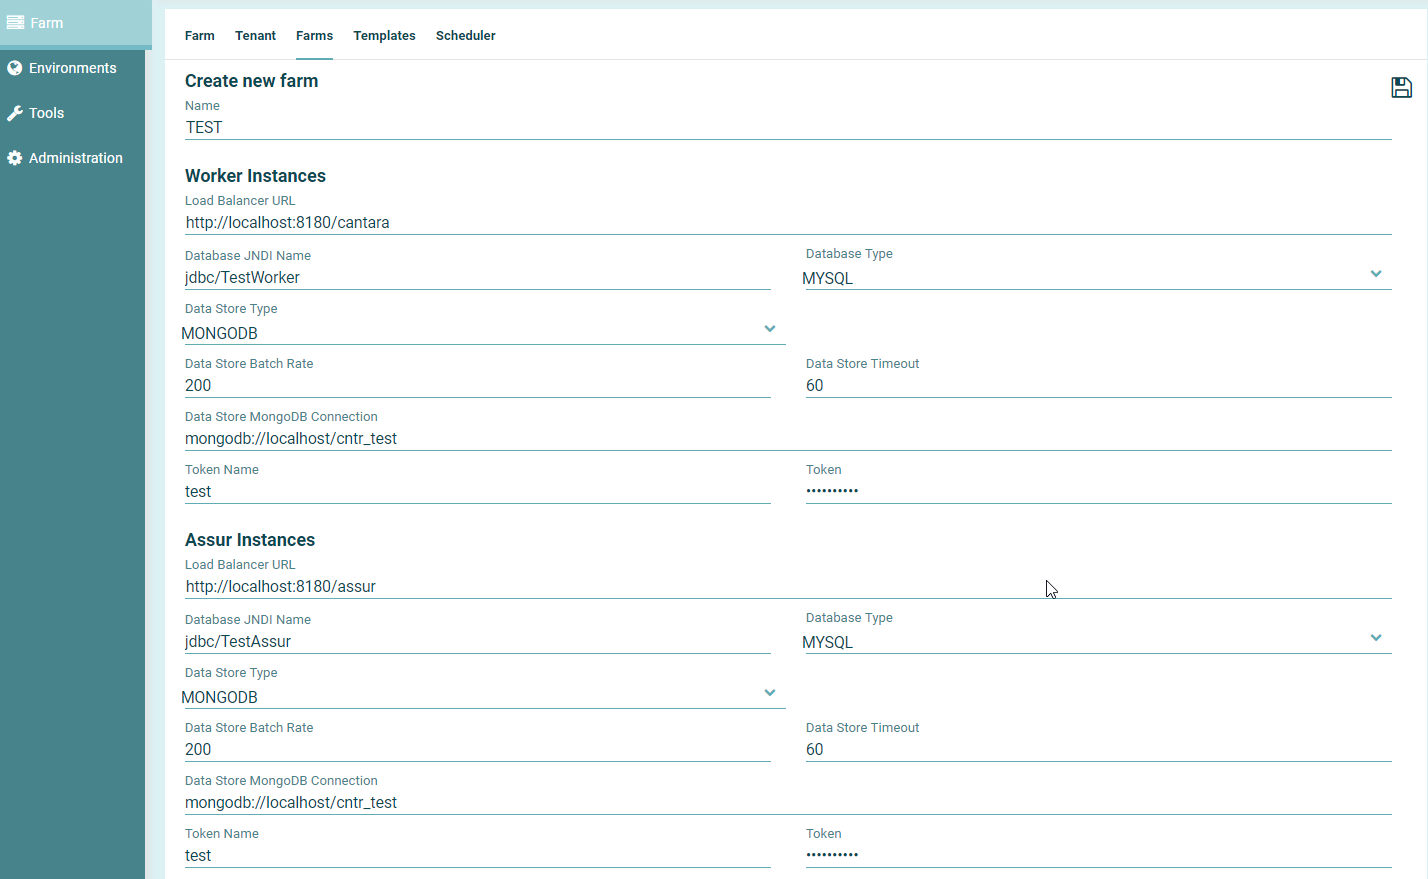
Task: Click the jdbc/TestAssur JNDI name field
Action: click(477, 641)
